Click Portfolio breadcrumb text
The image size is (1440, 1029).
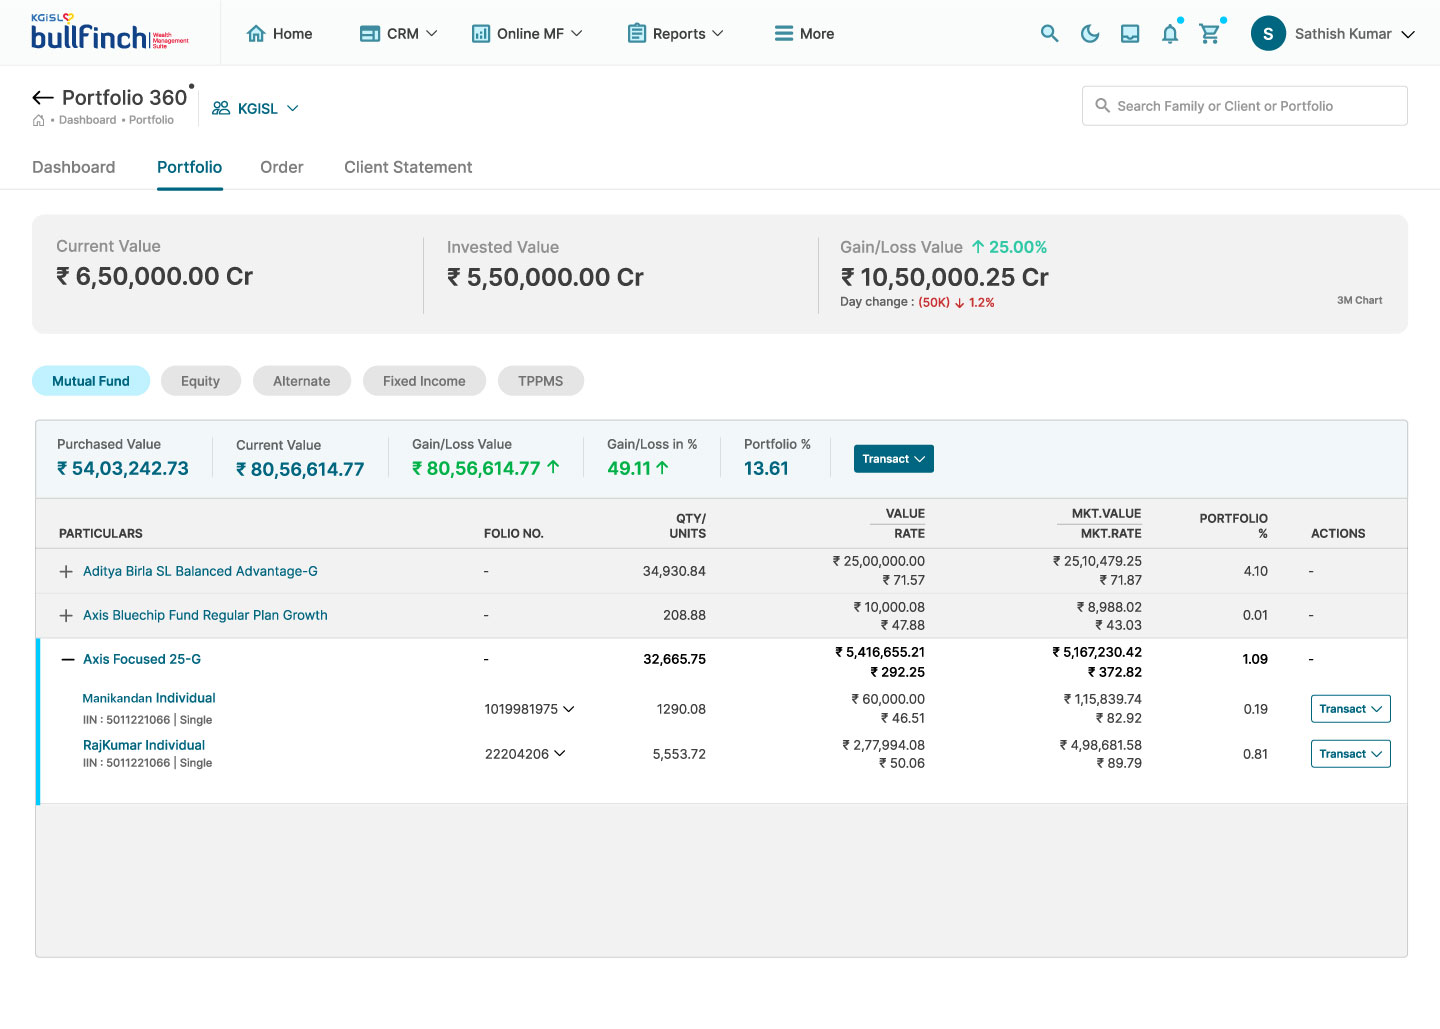click(x=151, y=120)
